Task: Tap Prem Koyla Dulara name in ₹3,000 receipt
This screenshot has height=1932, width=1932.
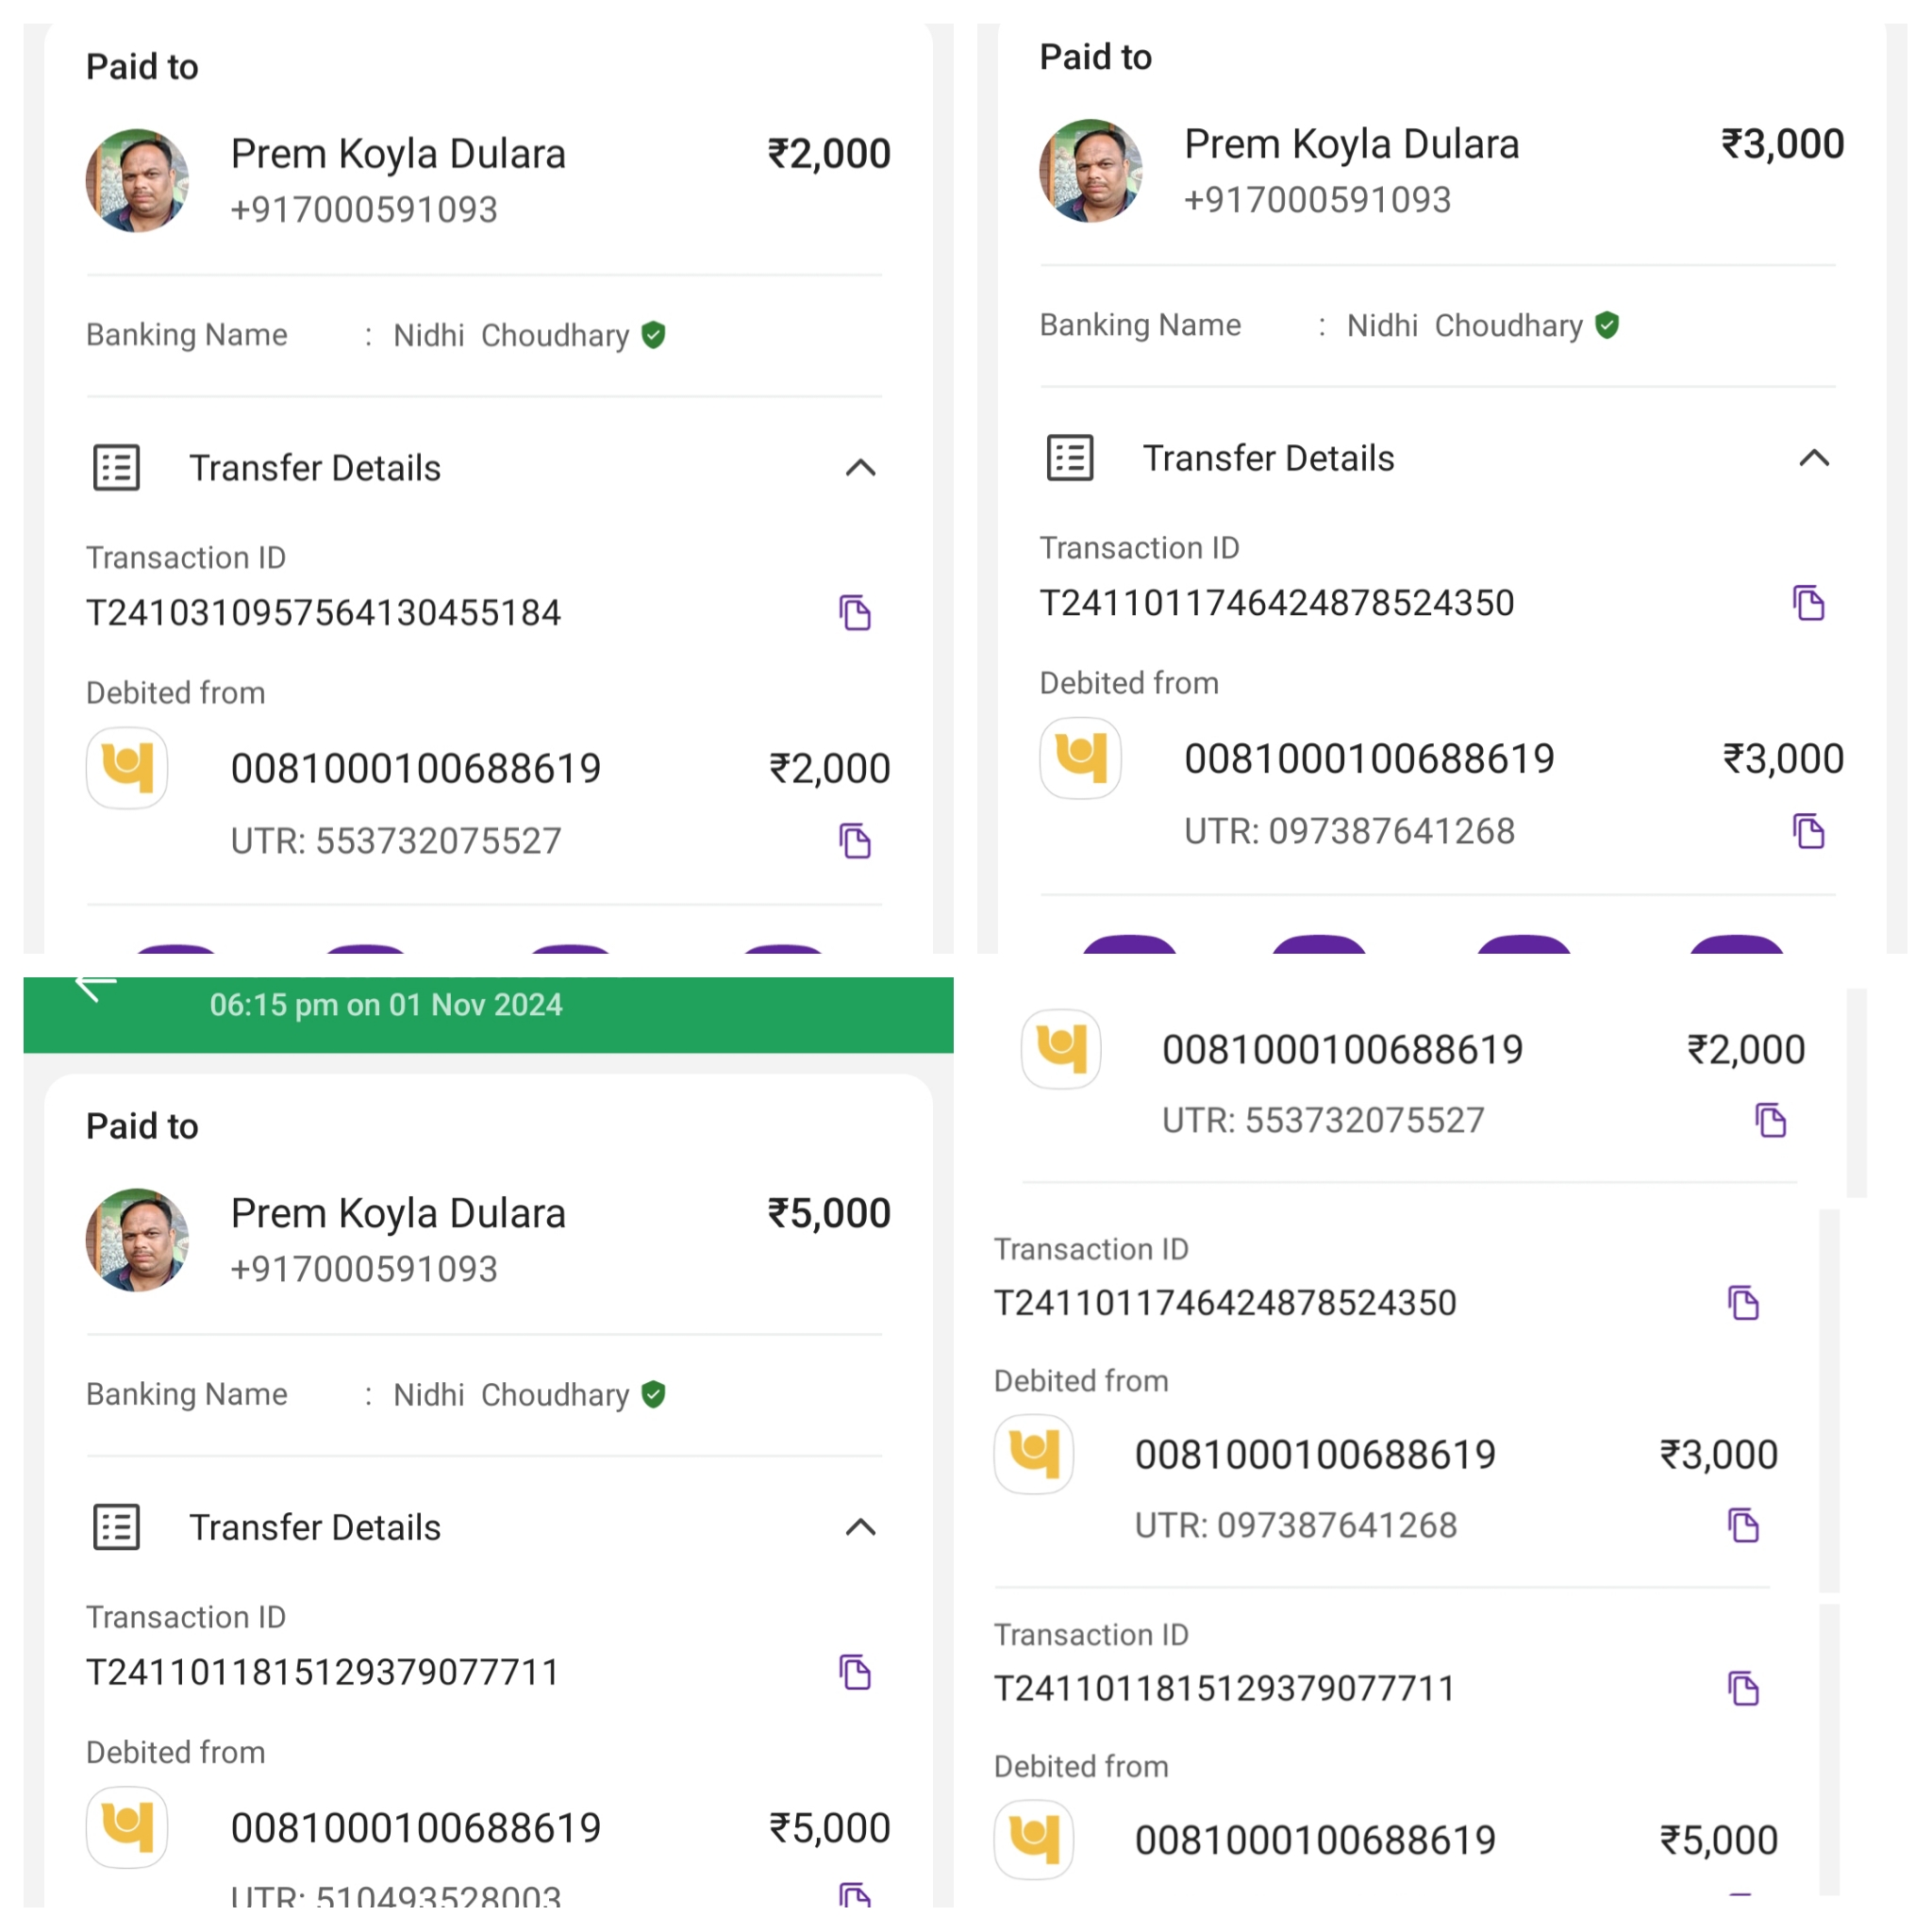Action: 1351,145
